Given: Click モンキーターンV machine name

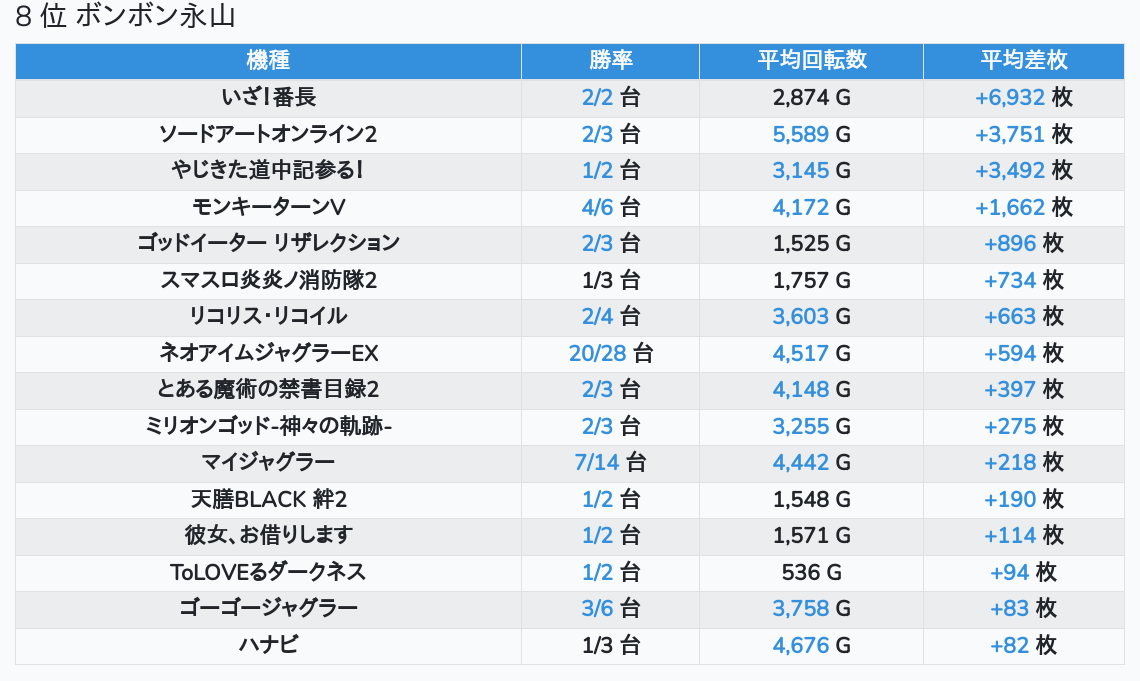Looking at the screenshot, I should coord(268,207).
